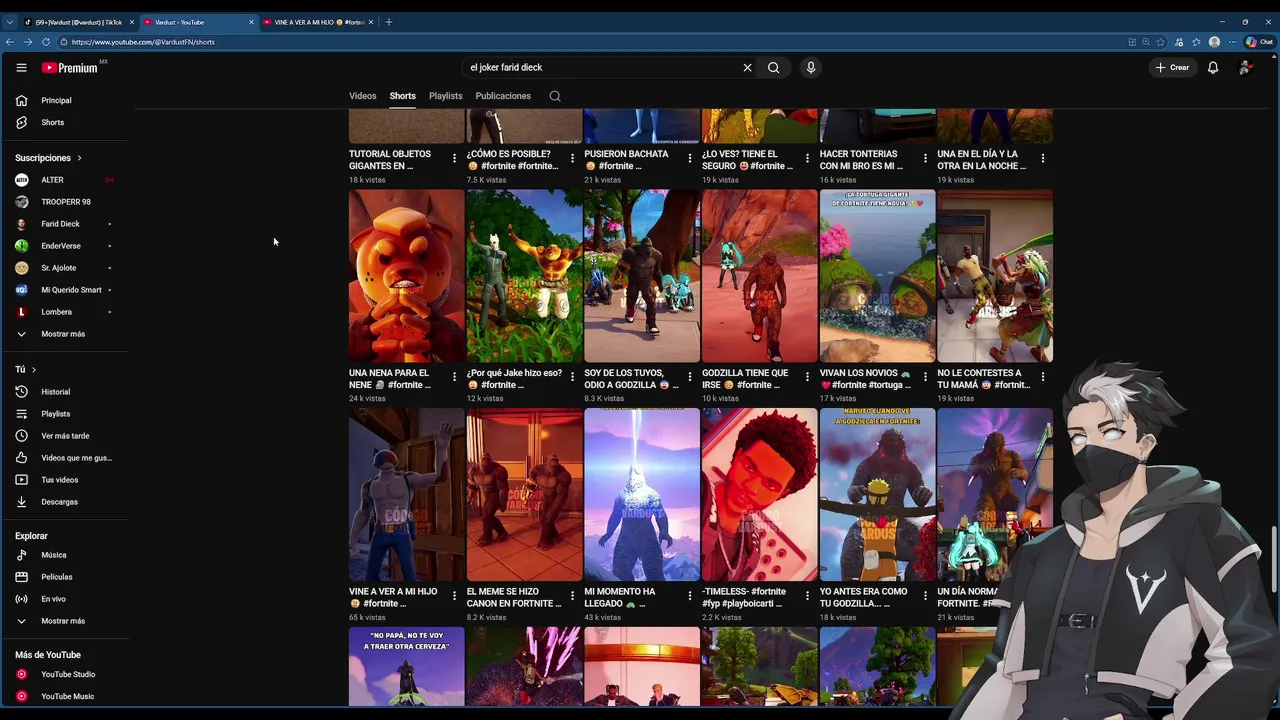Open the account avatar menu in YouTube
1280x720 pixels.
point(1246,67)
